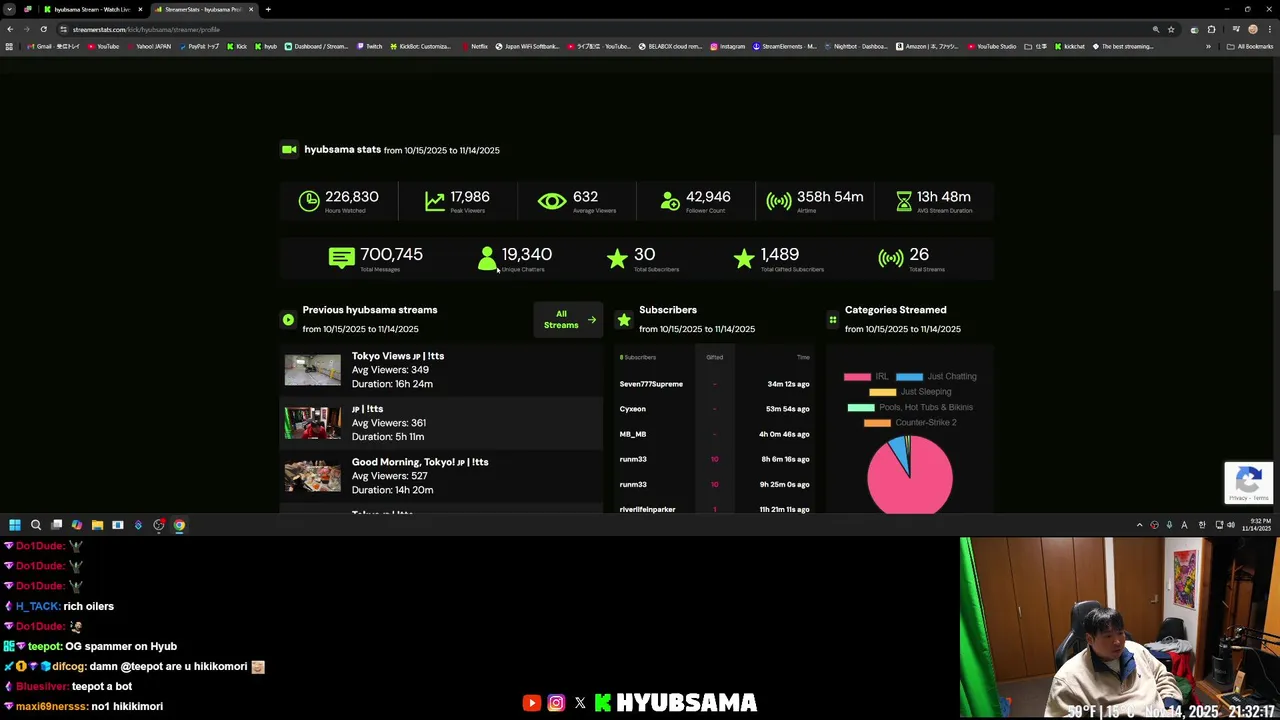Open the Chrome profile avatar
Image resolution: width=1280 pixels, height=720 pixels.
tap(1253, 29)
